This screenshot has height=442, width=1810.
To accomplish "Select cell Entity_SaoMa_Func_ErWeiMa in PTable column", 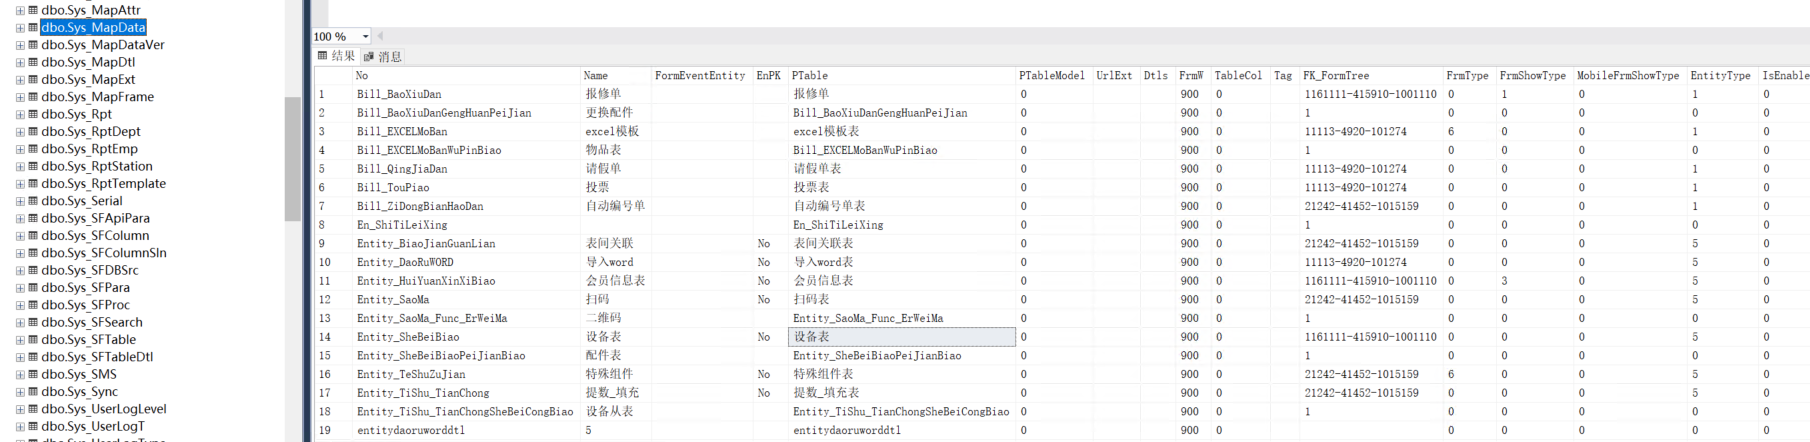I will (901, 318).
